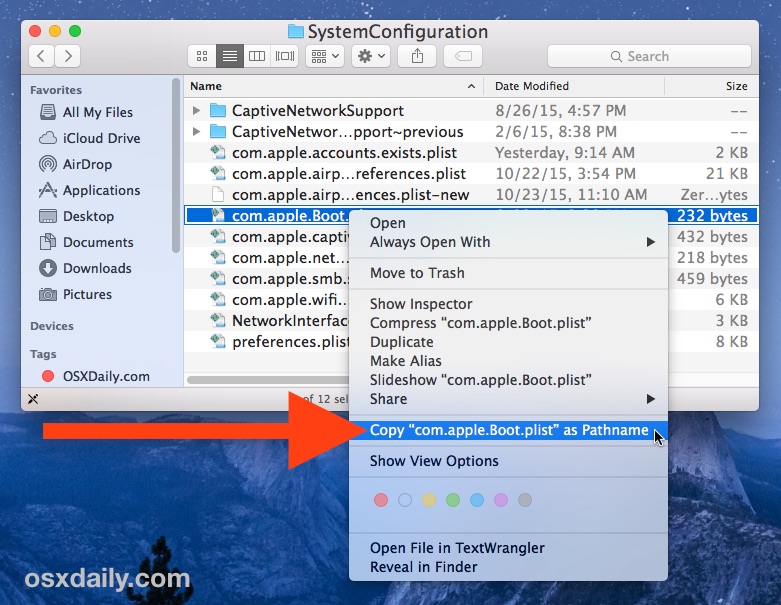Image resolution: width=781 pixels, height=605 pixels.
Task: Go forward with the right chevron button
Action: (68, 56)
